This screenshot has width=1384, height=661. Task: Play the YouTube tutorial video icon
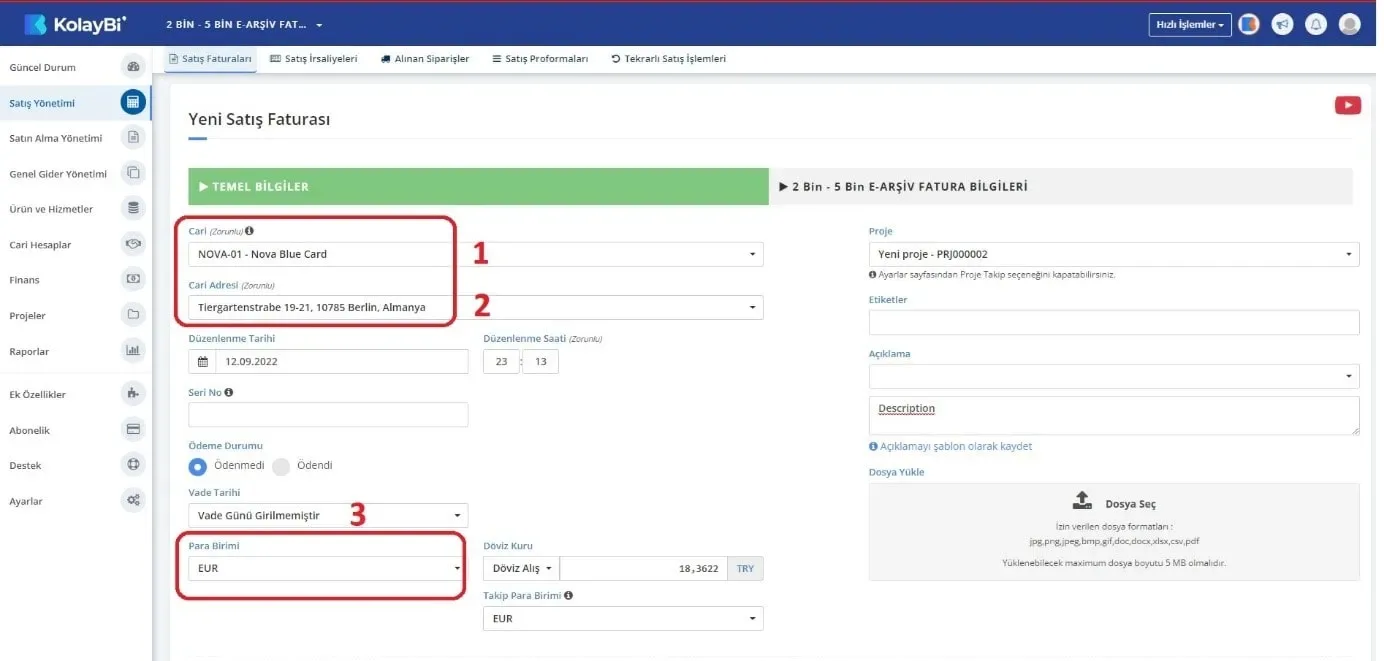click(x=1347, y=105)
